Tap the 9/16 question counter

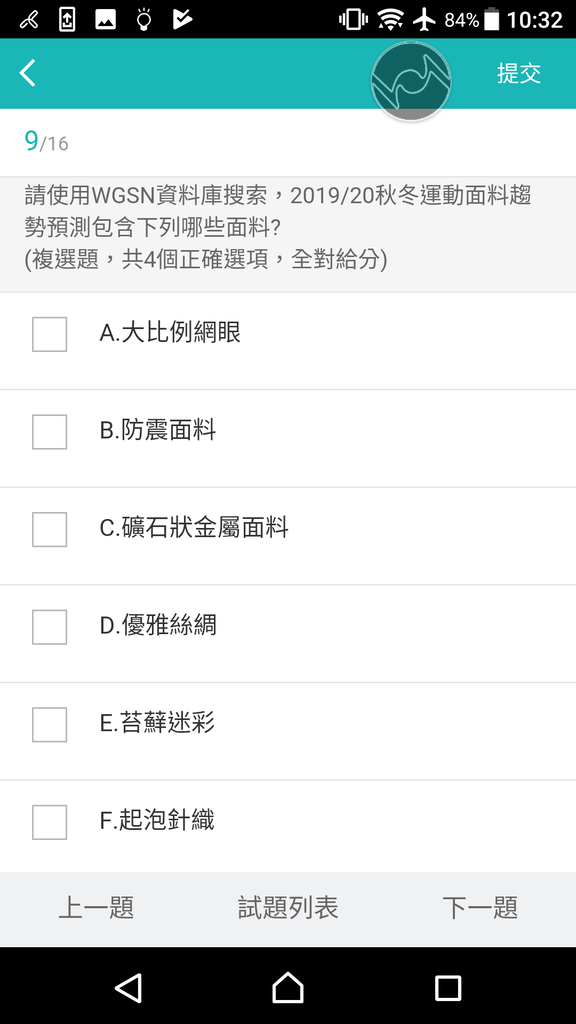[46, 141]
